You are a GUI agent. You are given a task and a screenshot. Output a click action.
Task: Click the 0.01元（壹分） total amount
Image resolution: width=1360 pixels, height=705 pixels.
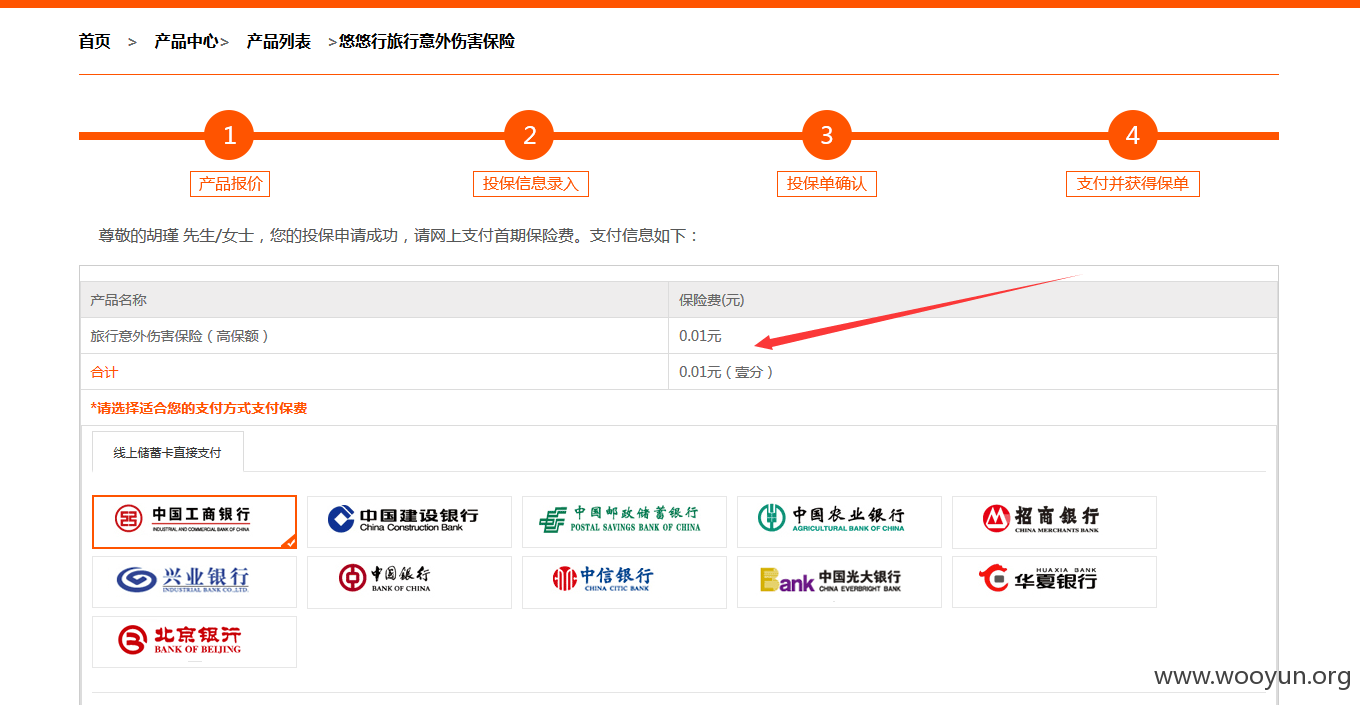point(727,372)
